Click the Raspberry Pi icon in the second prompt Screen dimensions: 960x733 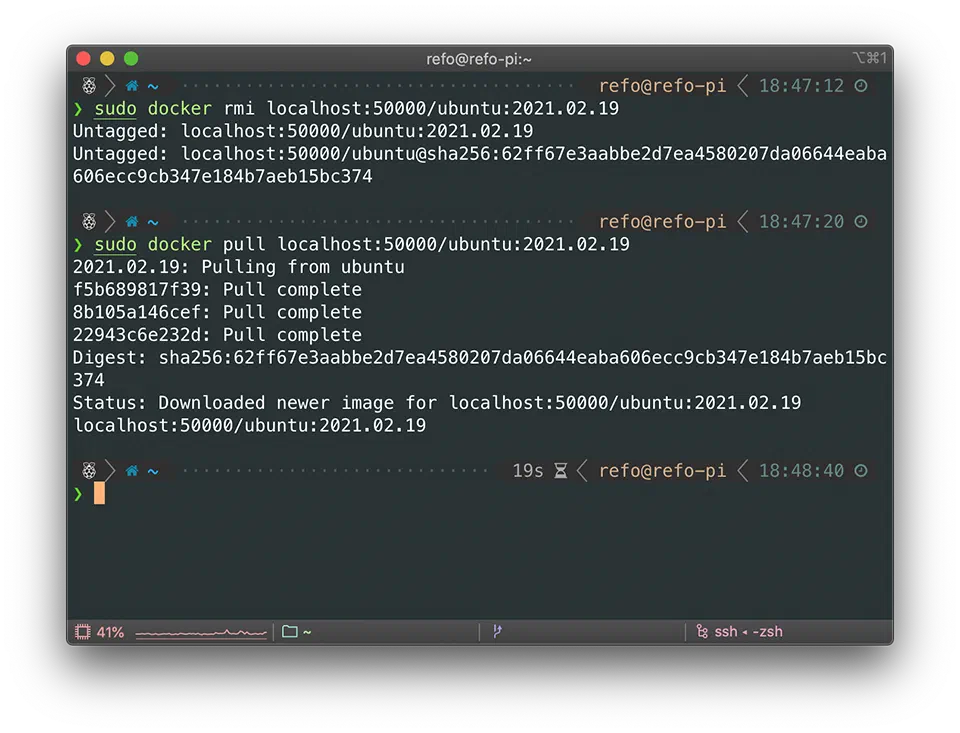(87, 221)
